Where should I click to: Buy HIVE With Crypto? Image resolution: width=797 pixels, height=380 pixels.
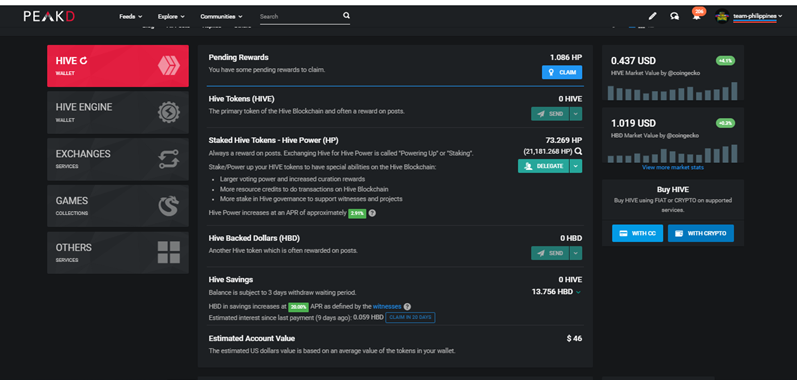pyautogui.click(x=701, y=233)
